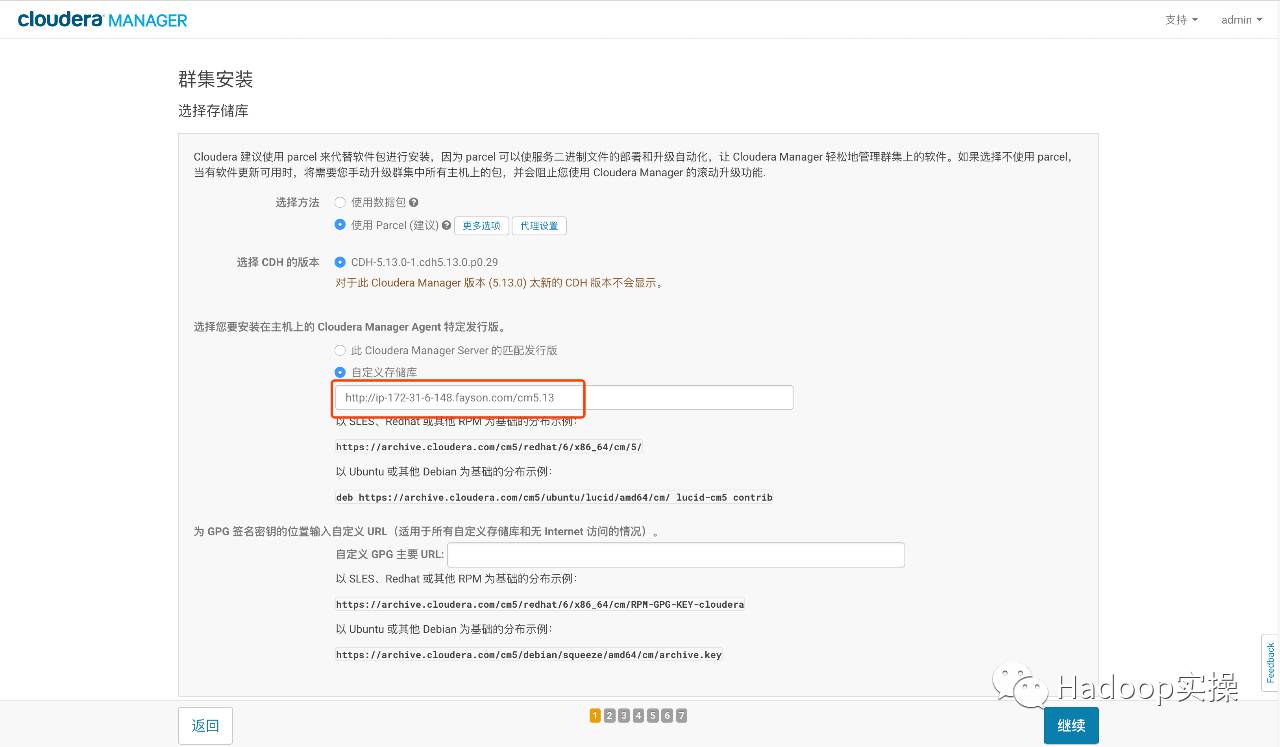Select the 自定义存储库 radio option
Viewport: 1280px width, 747px height.
pos(340,372)
